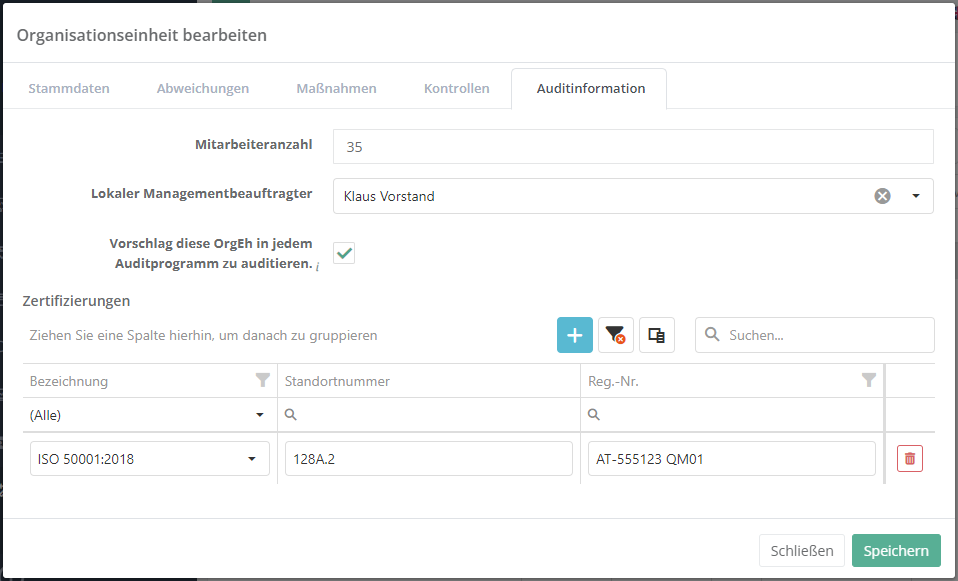
Task: Uncheck the audit program proposal checkbox
Action: tap(344, 253)
